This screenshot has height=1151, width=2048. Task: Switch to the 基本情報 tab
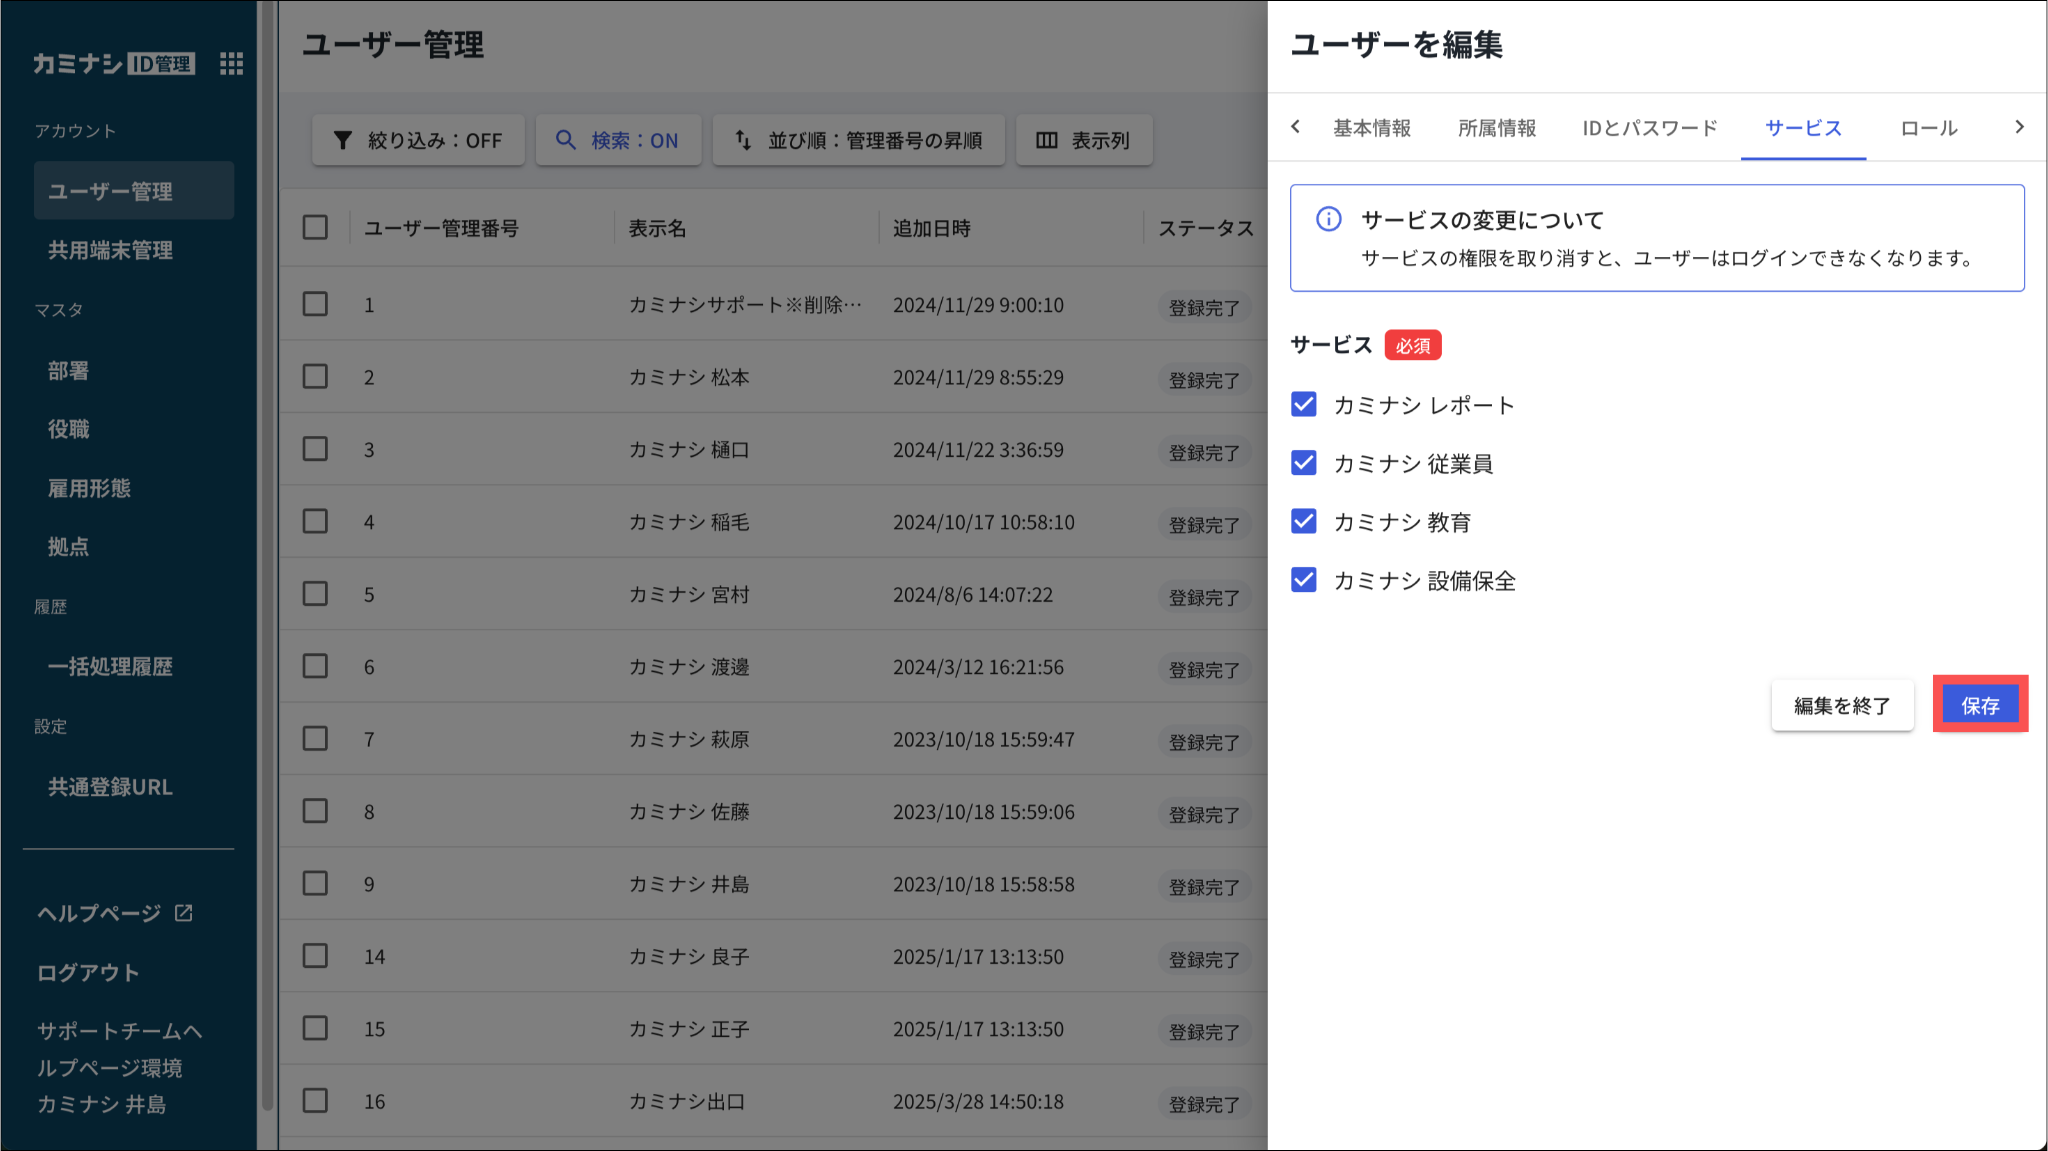(1371, 128)
